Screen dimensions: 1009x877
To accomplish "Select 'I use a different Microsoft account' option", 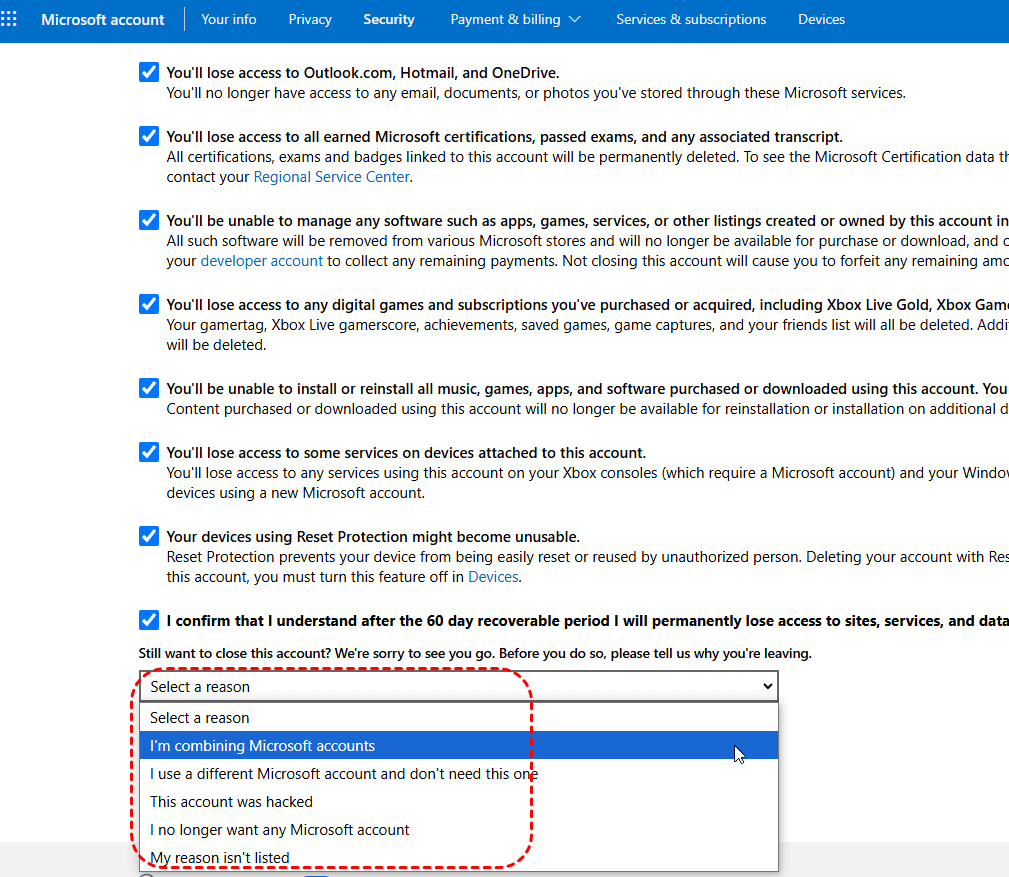I will 459,773.
